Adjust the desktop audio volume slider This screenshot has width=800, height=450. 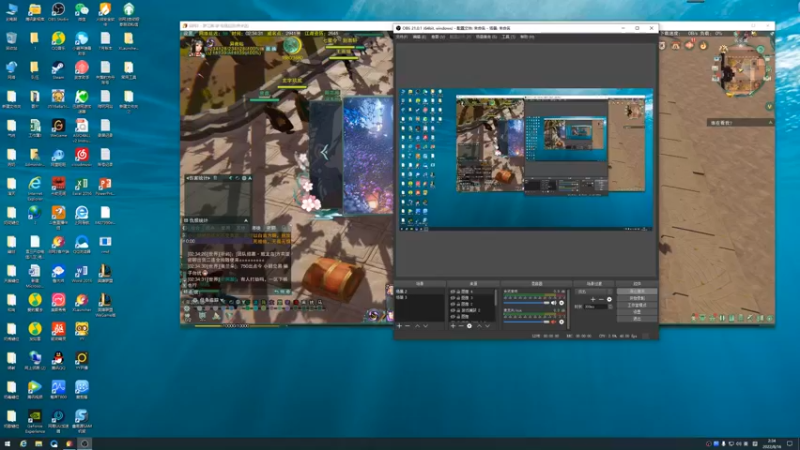[x=526, y=303]
